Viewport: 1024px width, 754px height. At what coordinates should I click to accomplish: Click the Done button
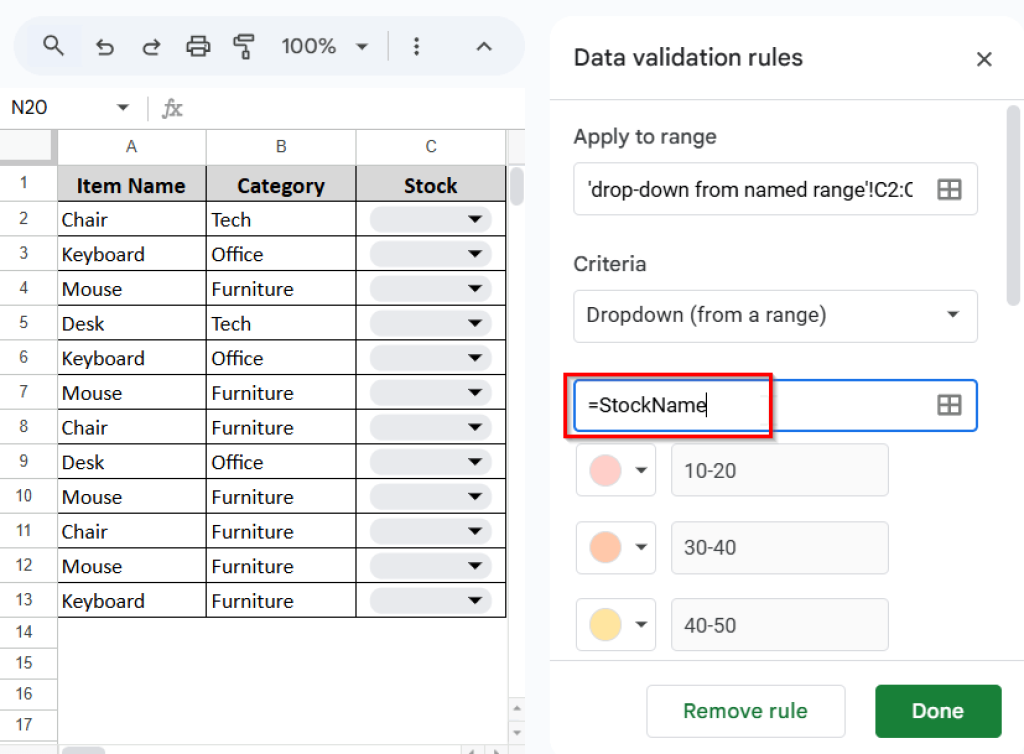pos(937,711)
